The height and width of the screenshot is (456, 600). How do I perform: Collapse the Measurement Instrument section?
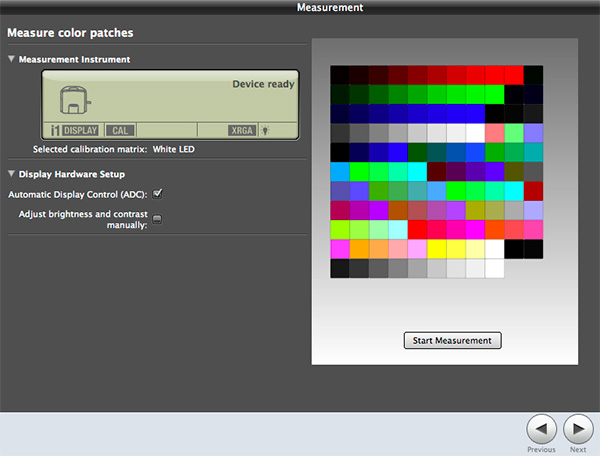tap(12, 60)
